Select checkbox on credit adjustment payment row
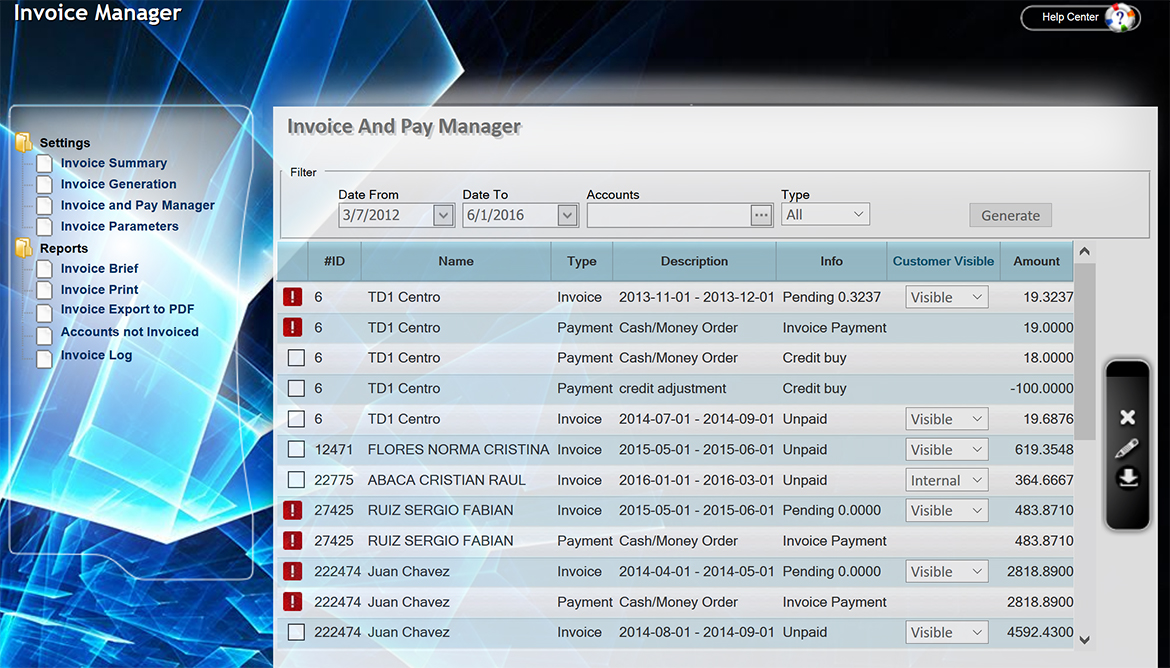The image size is (1170, 668). click(296, 388)
